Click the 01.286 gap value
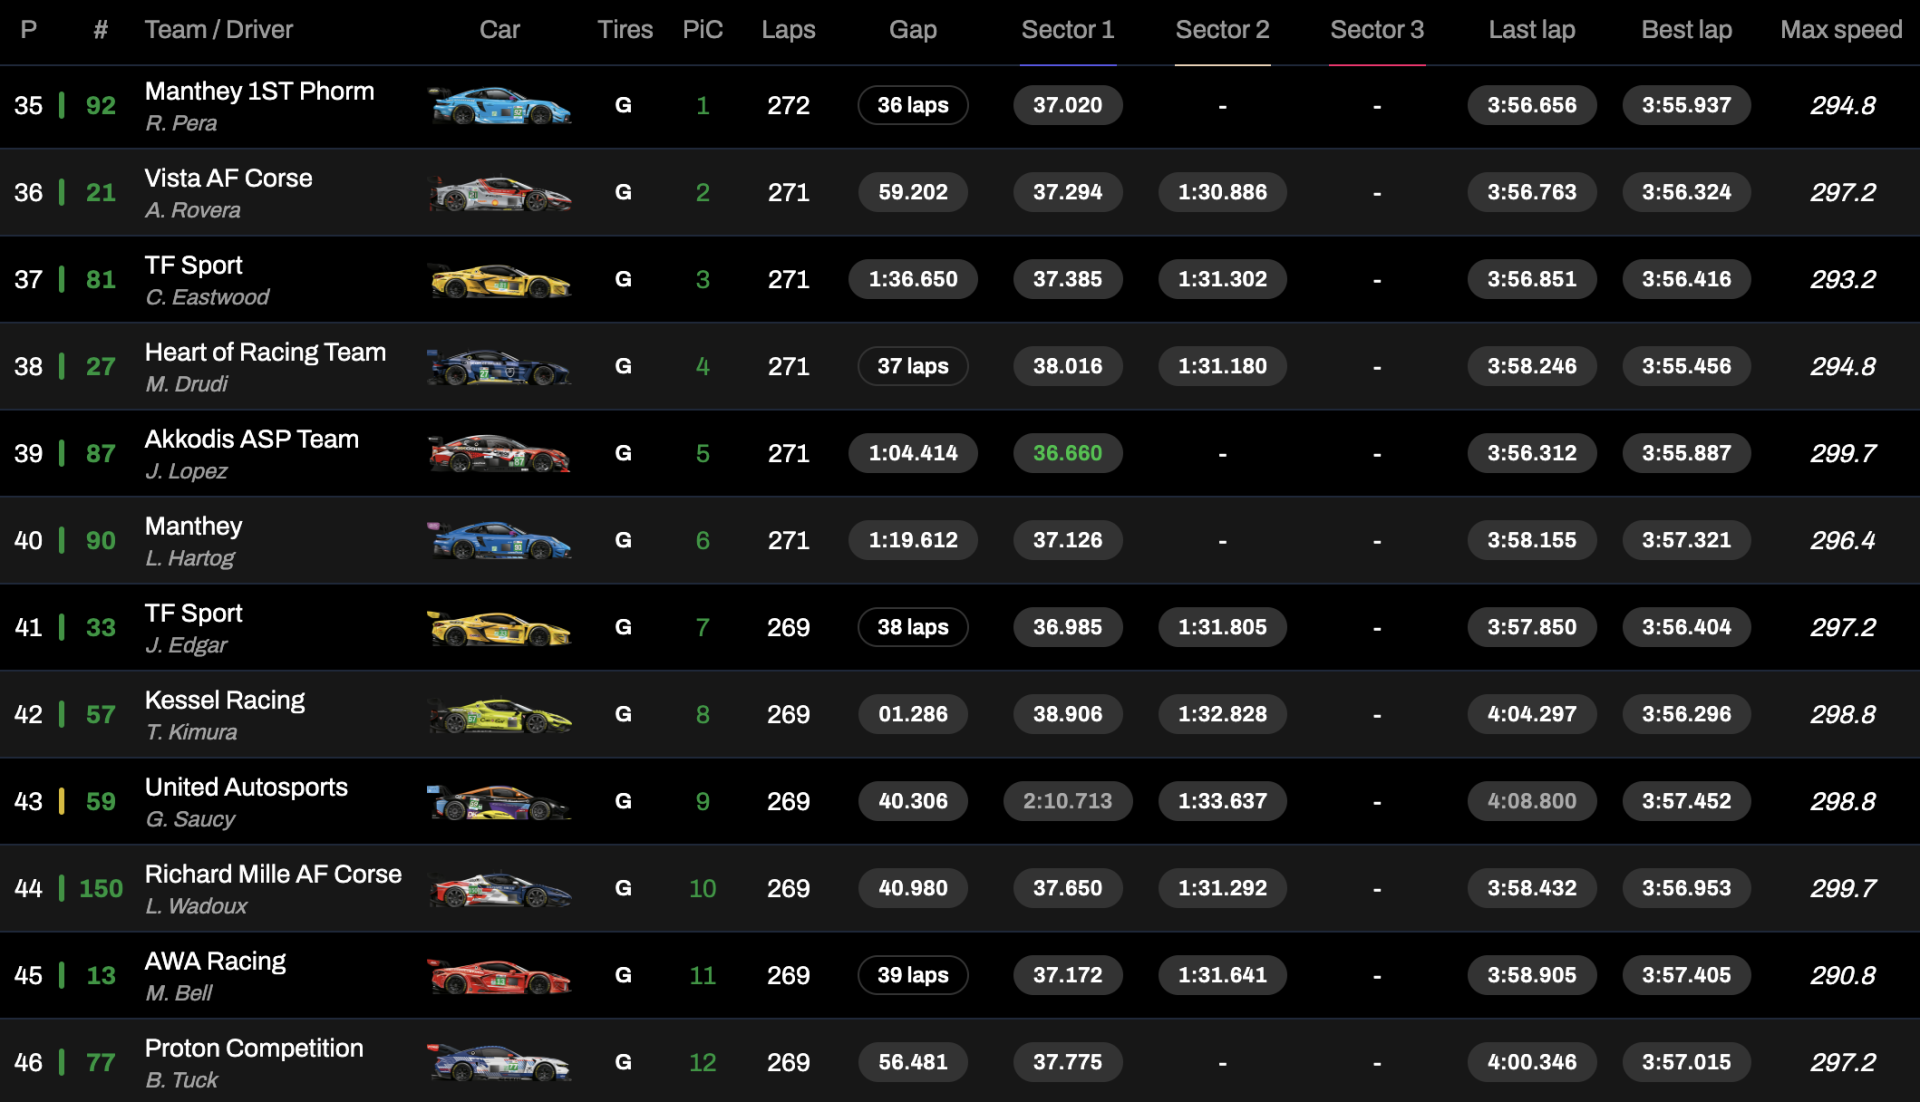The height and width of the screenshot is (1102, 1920). 913,714
